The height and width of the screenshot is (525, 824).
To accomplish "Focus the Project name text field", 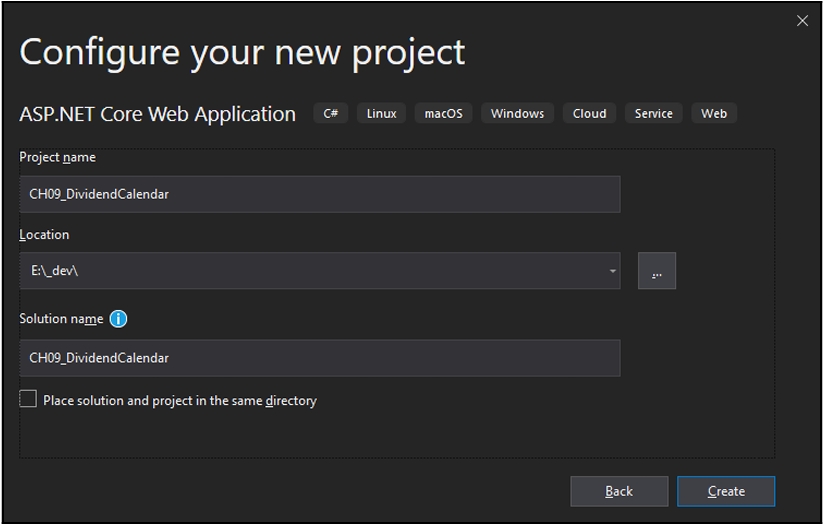I will (319, 194).
